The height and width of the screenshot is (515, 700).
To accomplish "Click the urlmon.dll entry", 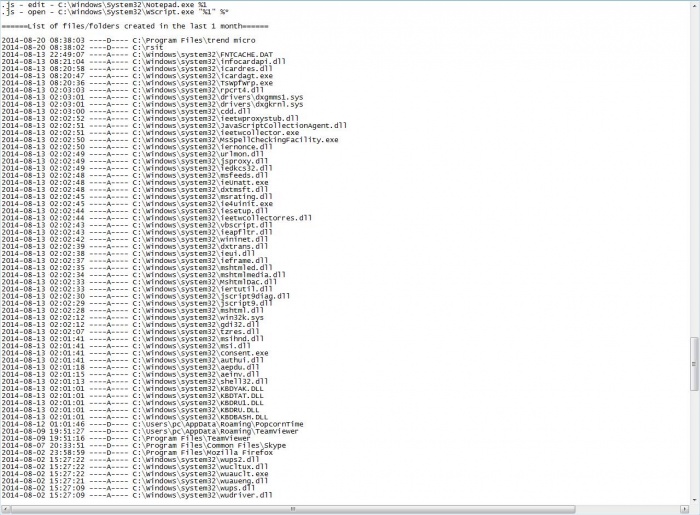I will (133, 154).
